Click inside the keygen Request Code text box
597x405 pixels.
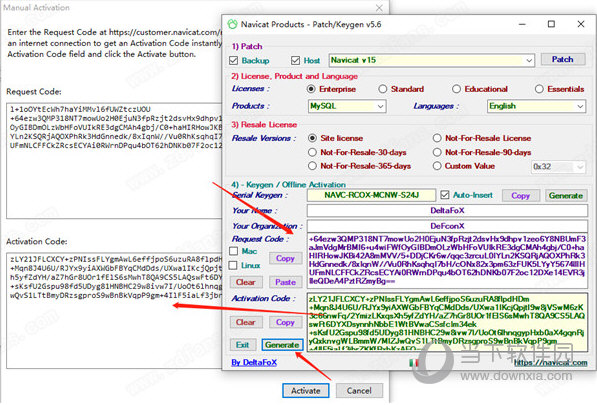pyautogui.click(x=447, y=260)
